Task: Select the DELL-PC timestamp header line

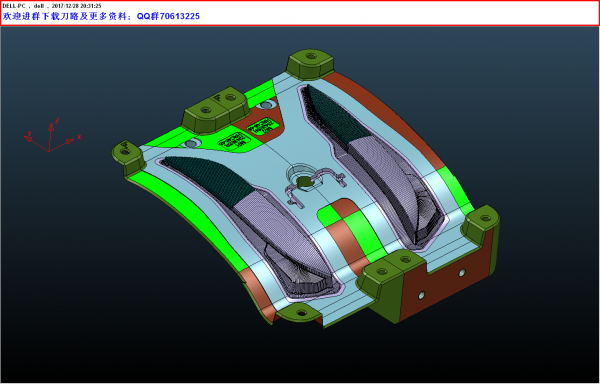Action: pyautogui.click(x=52, y=6)
